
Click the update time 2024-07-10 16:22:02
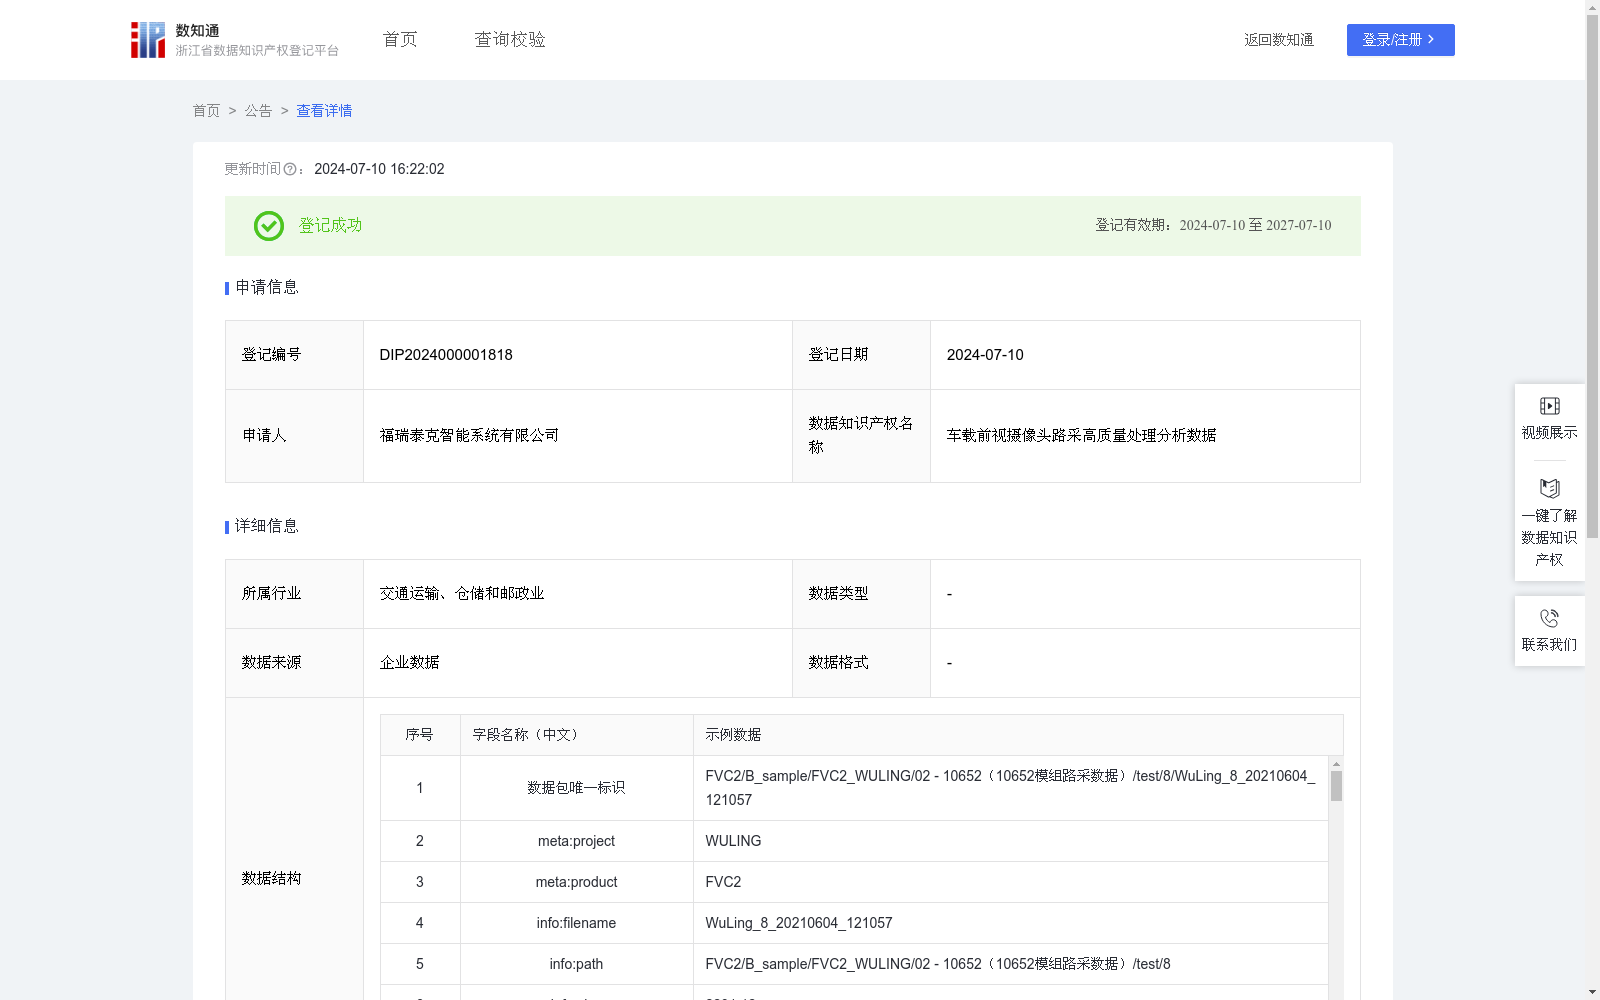click(379, 169)
